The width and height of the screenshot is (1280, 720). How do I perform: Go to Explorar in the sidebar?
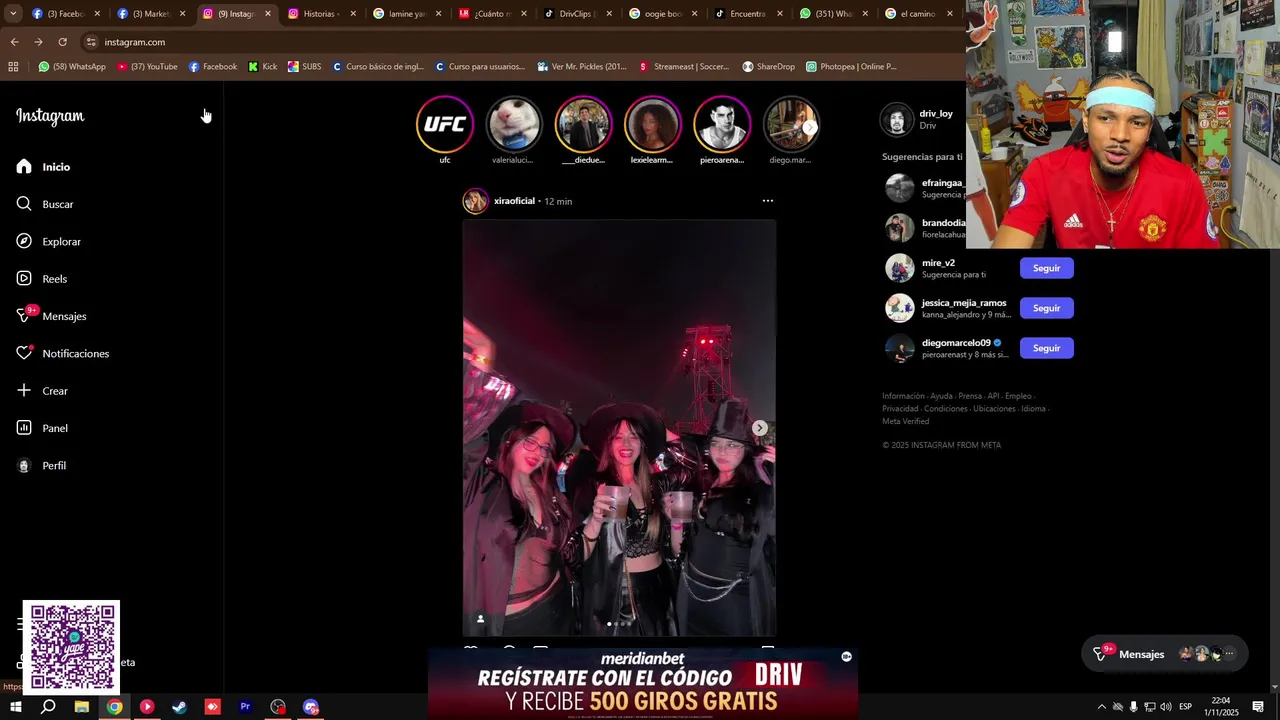click(x=48, y=242)
